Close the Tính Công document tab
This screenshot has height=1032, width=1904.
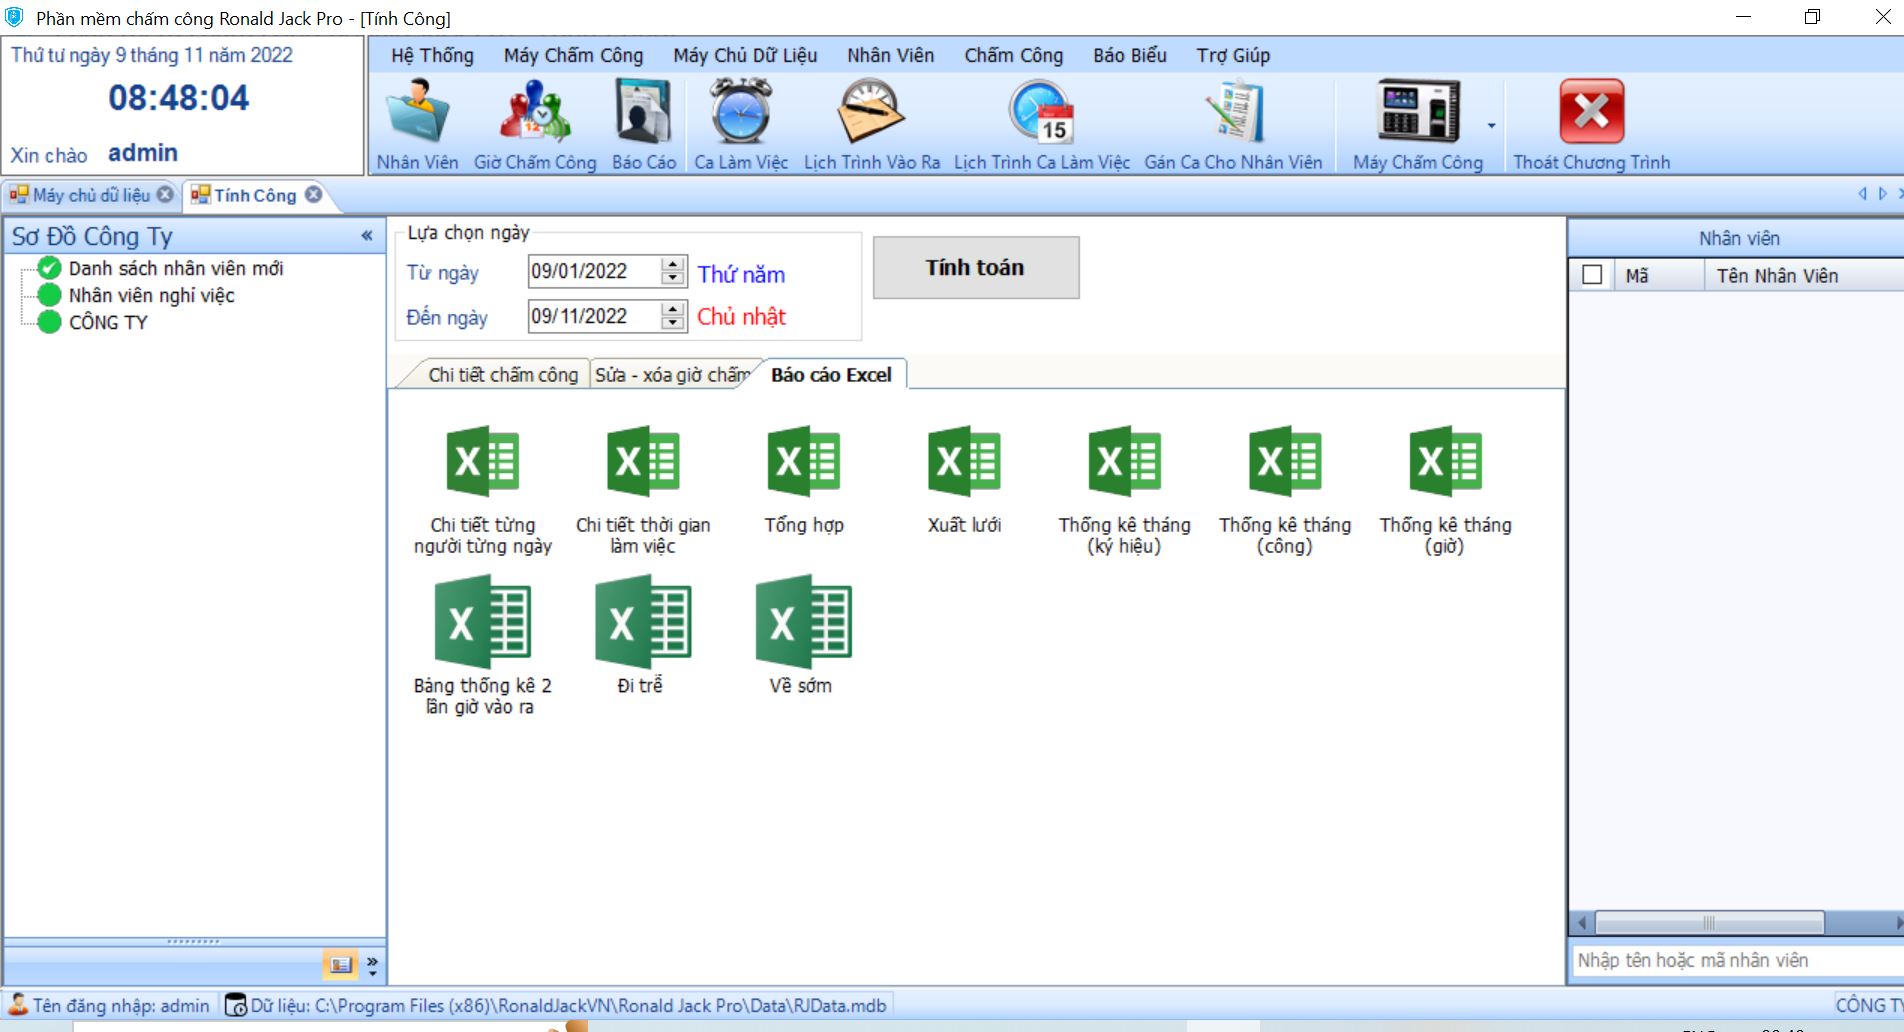[x=314, y=195]
